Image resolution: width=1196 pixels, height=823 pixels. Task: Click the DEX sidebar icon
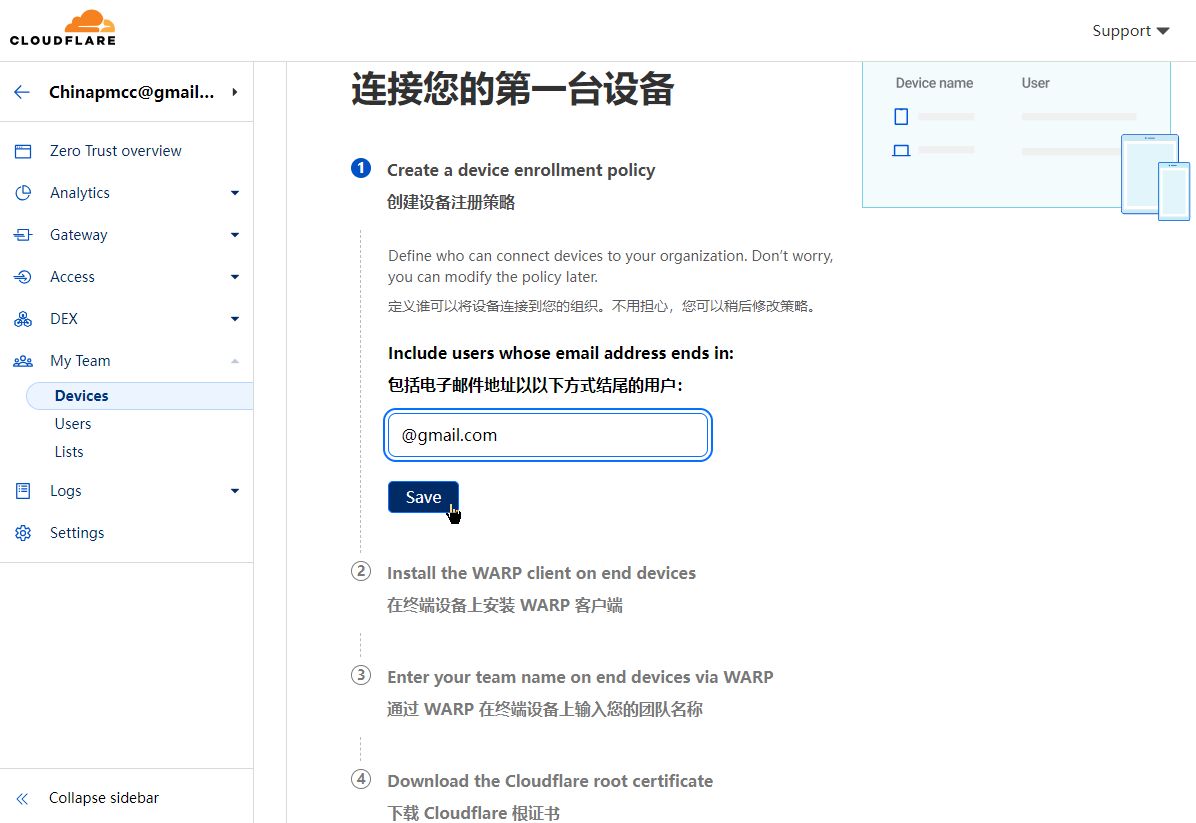click(23, 319)
